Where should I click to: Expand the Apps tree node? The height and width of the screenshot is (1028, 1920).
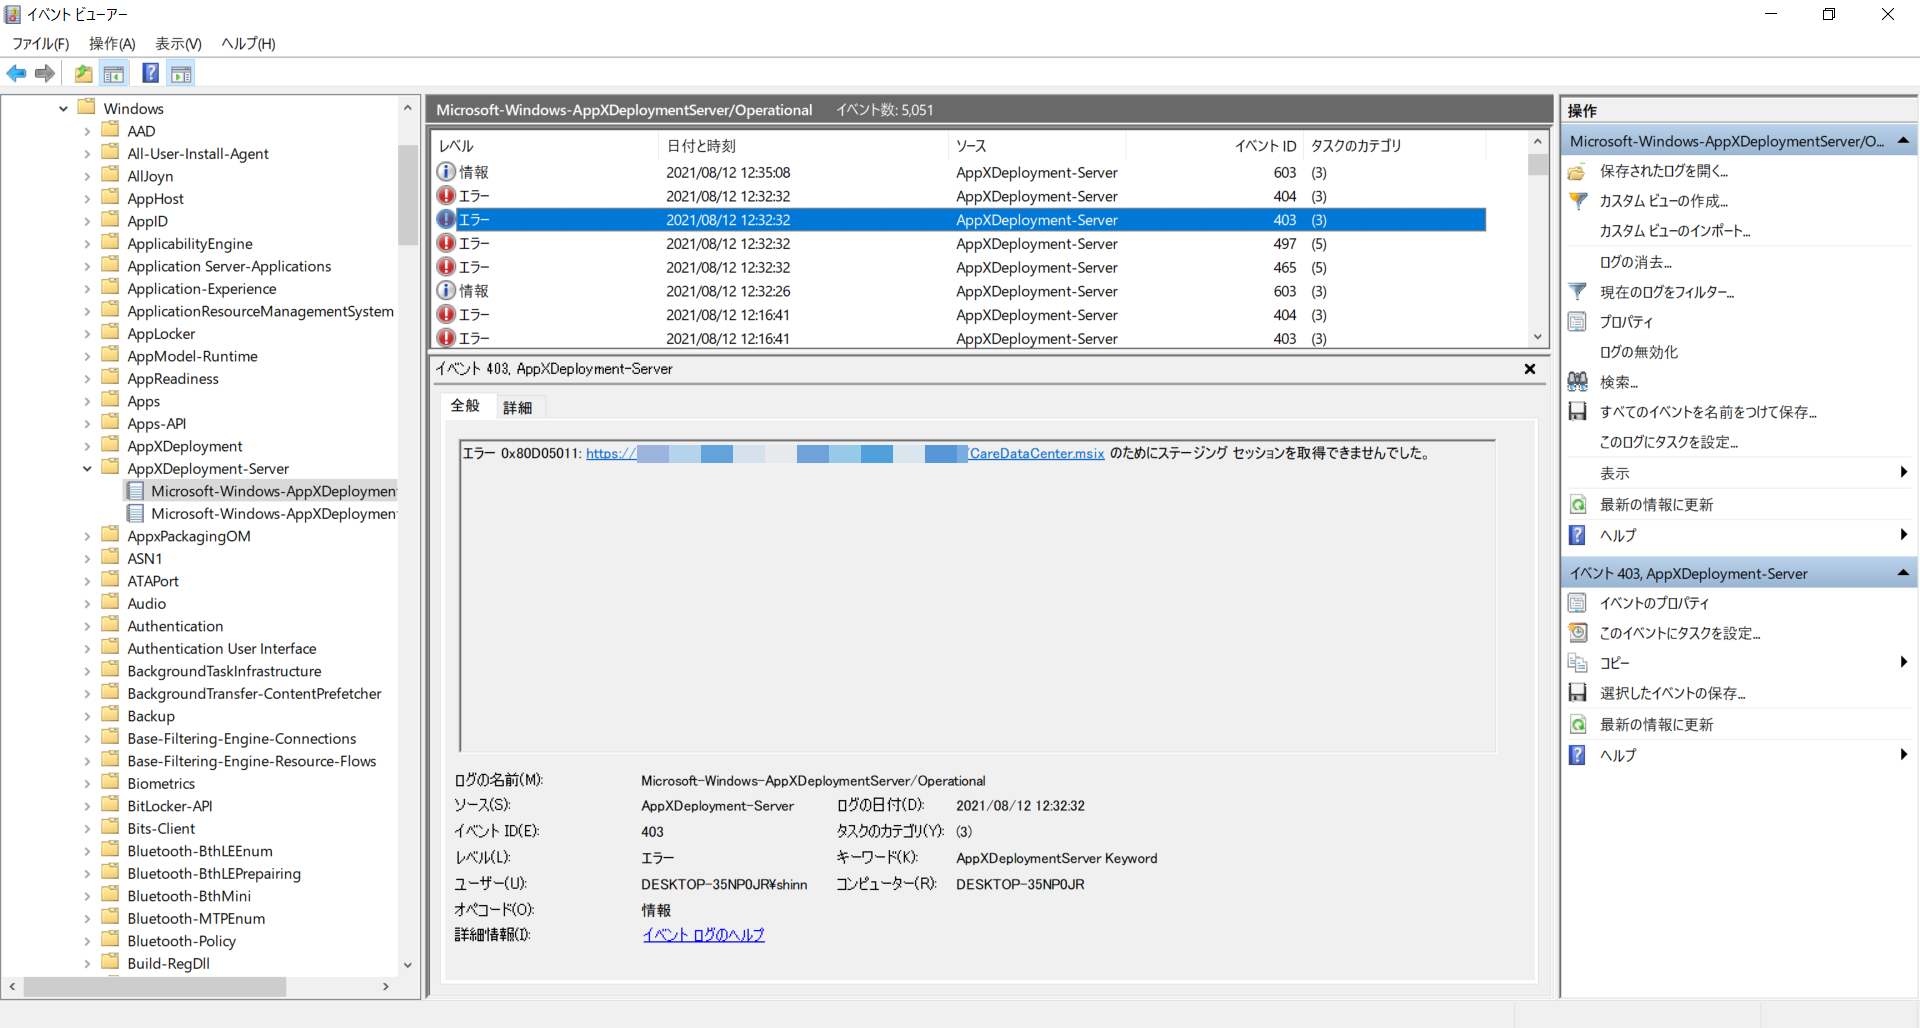[89, 400]
